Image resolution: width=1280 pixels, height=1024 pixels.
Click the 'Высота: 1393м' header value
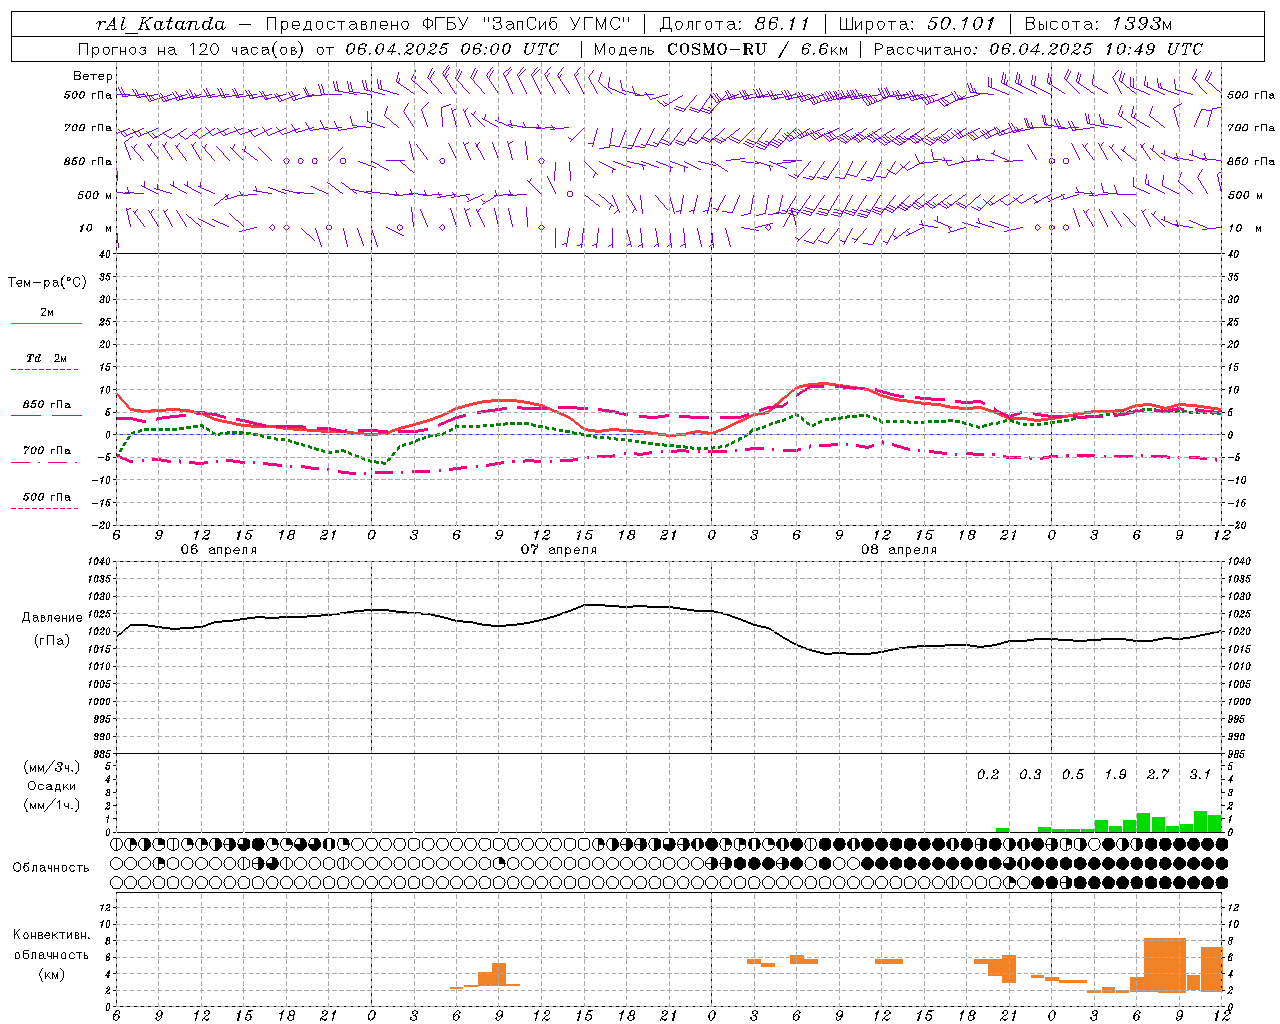point(1098,24)
